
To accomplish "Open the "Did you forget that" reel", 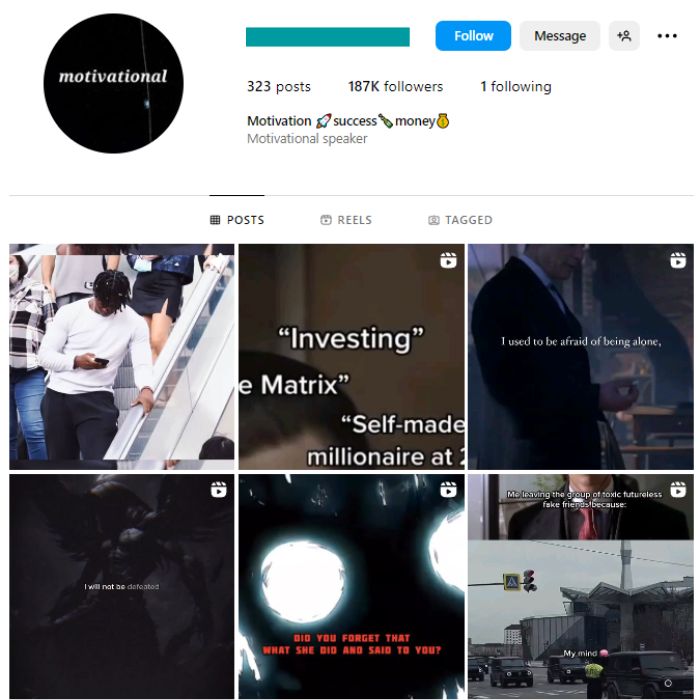I will point(351,587).
